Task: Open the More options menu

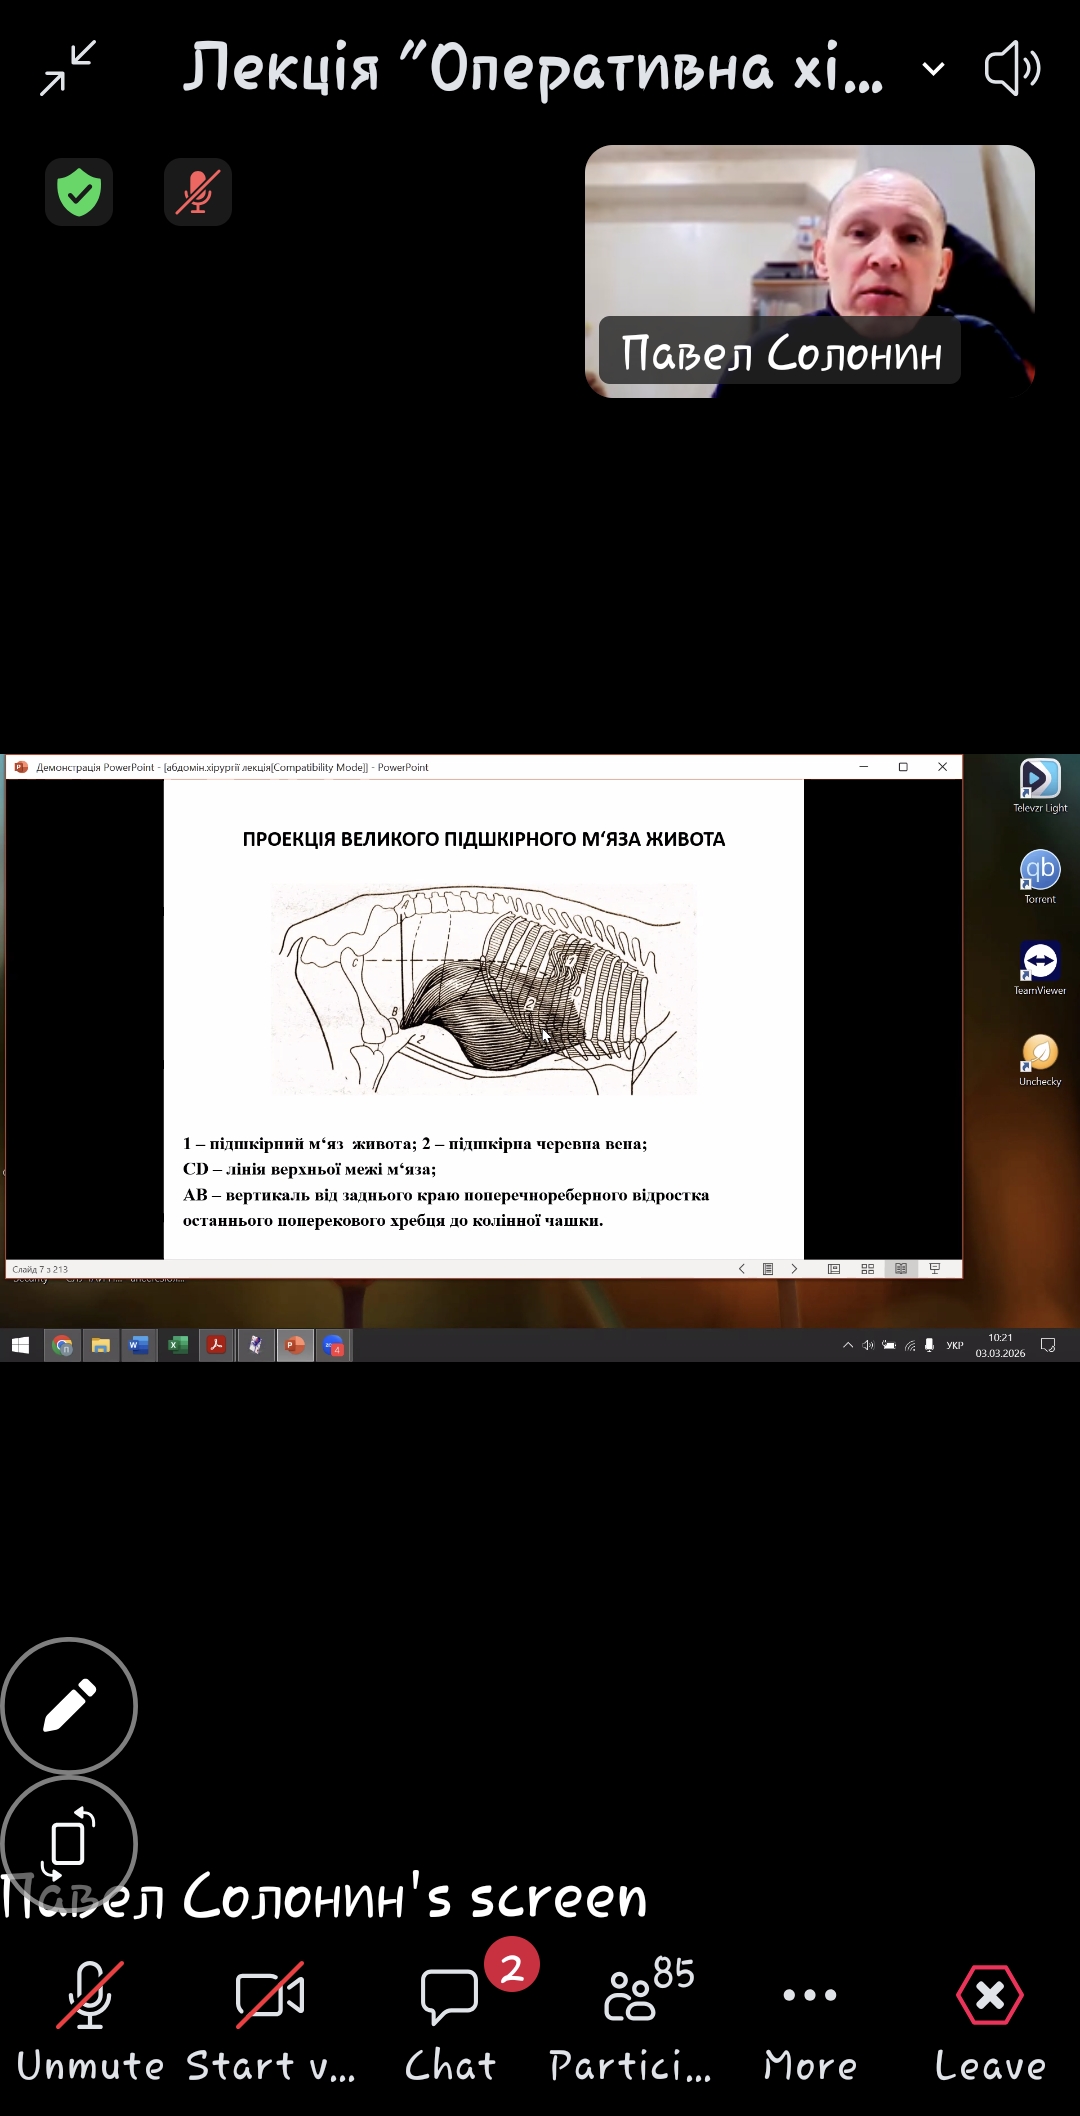Action: point(810,2018)
